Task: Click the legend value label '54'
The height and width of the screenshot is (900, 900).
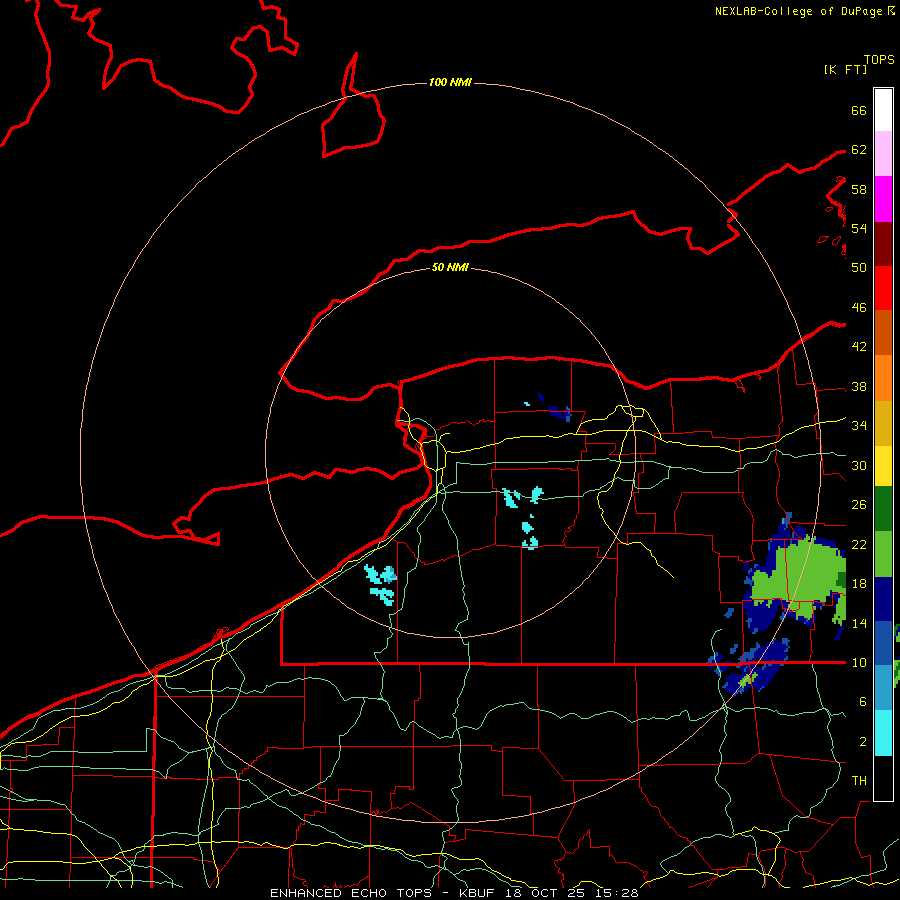Action: tap(859, 228)
